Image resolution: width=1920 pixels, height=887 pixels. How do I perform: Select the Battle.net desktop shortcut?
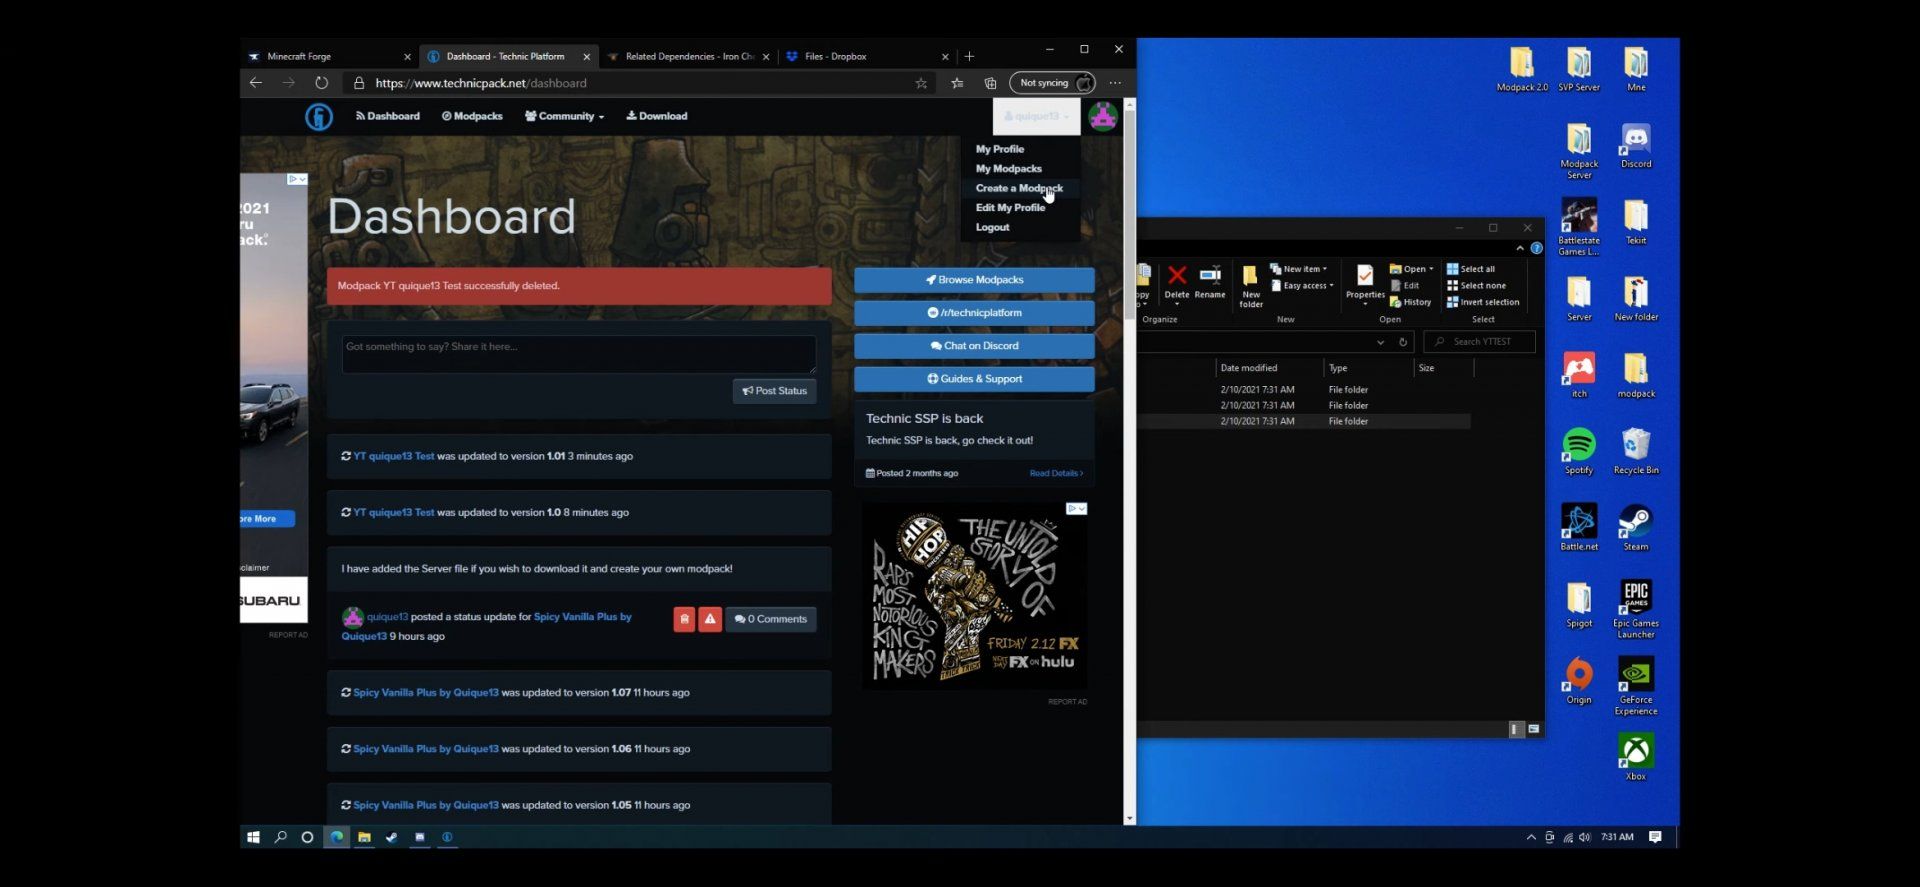click(x=1579, y=528)
